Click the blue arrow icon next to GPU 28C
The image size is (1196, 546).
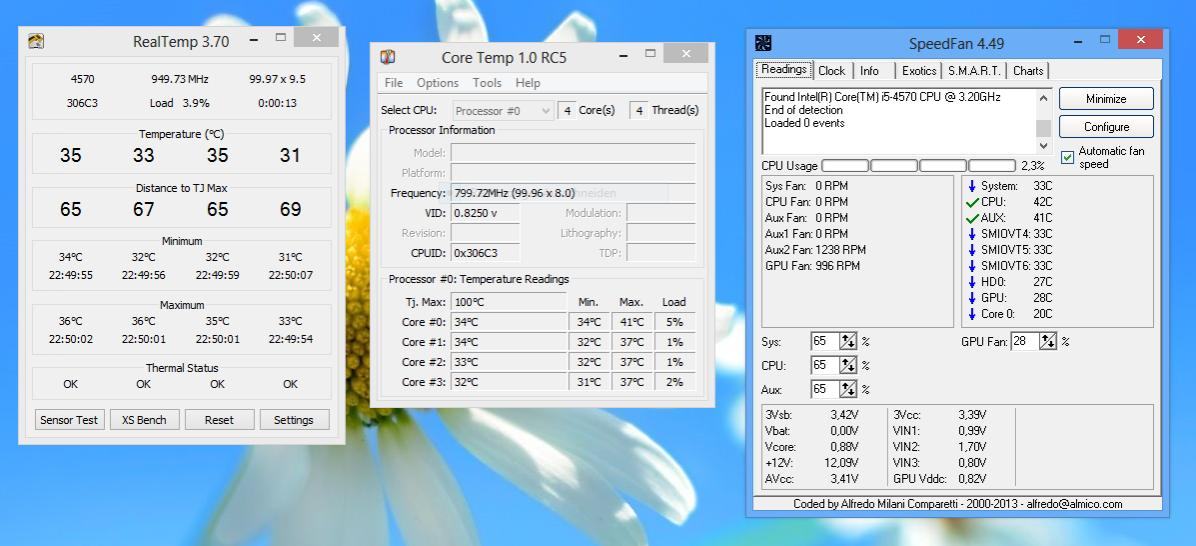tap(972, 298)
